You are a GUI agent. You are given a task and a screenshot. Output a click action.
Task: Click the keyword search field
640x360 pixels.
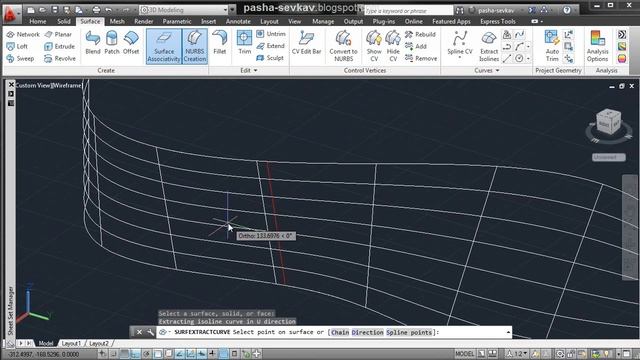[x=409, y=10]
